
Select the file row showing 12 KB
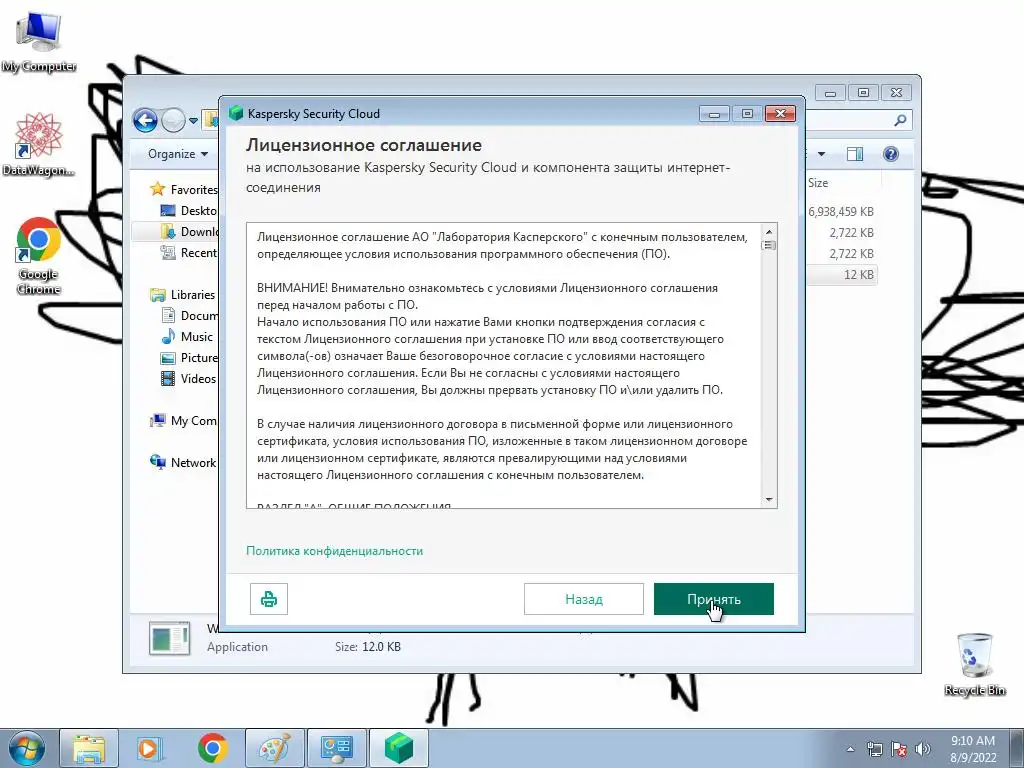[x=840, y=275]
